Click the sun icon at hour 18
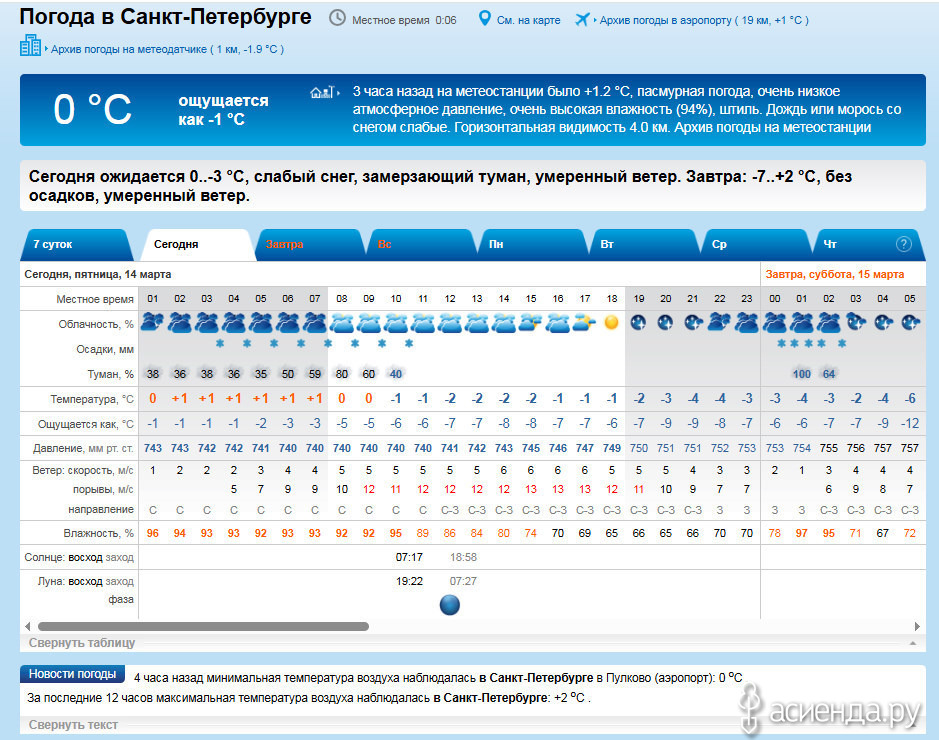The height and width of the screenshot is (740, 939). pos(611,322)
